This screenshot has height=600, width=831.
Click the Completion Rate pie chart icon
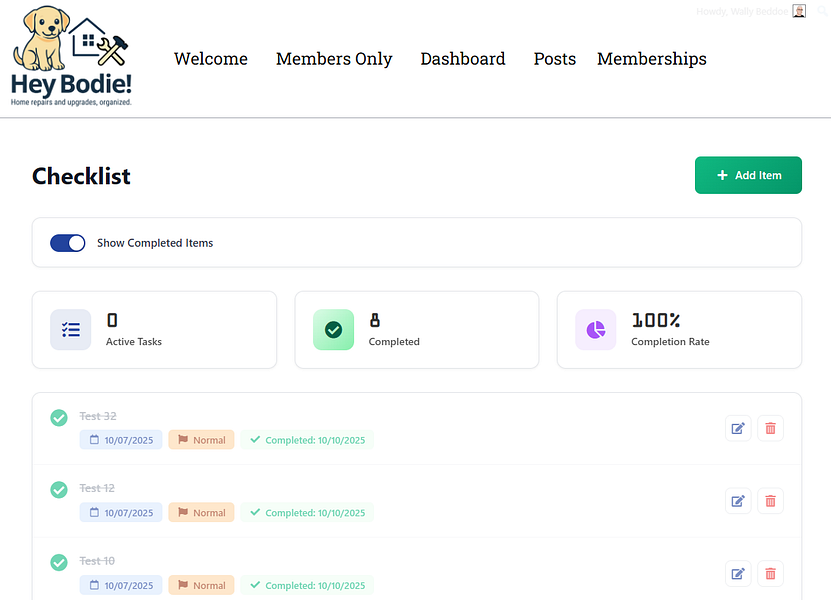596,330
